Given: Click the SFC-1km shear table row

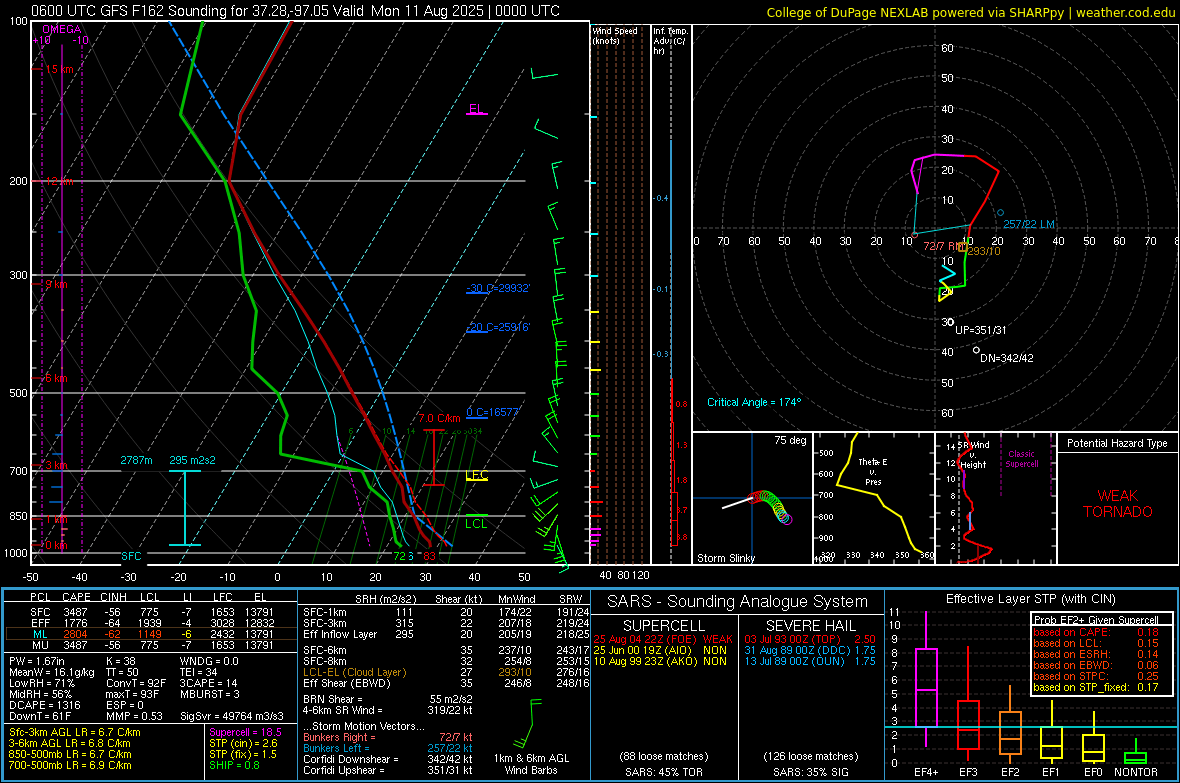Looking at the screenshot, I should [x=446, y=612].
